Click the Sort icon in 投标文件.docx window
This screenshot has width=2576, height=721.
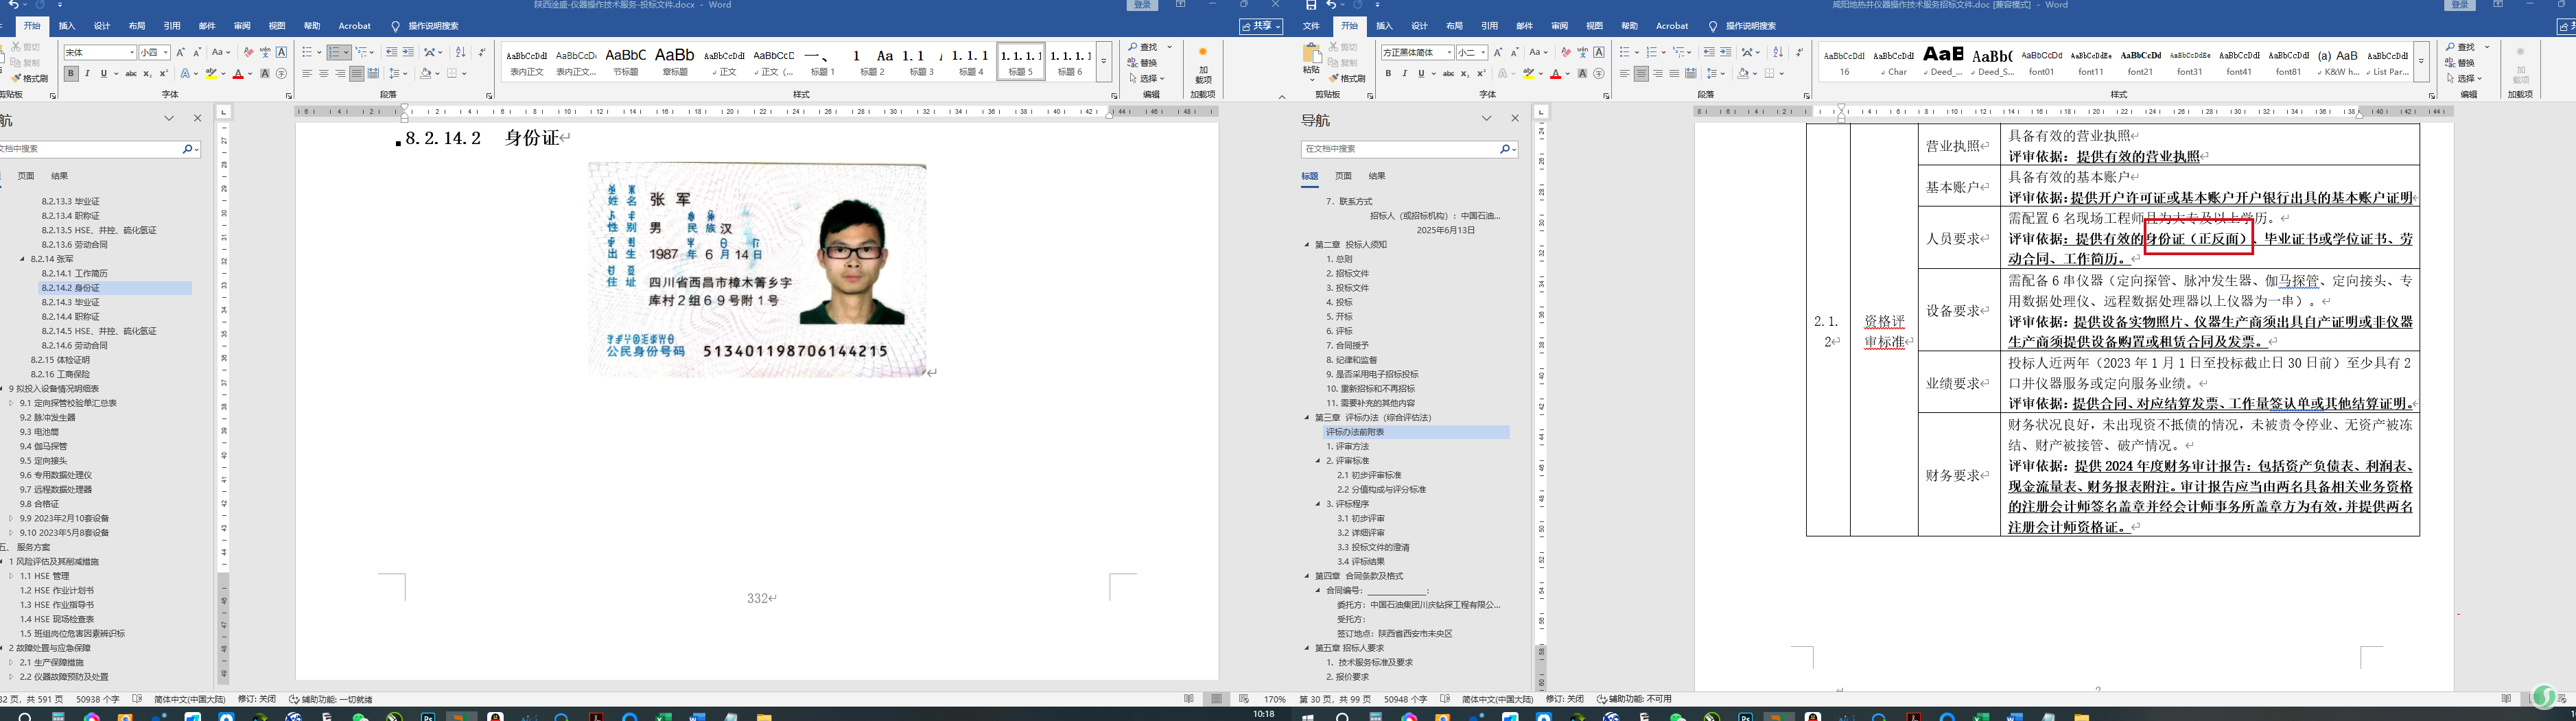pos(461,52)
